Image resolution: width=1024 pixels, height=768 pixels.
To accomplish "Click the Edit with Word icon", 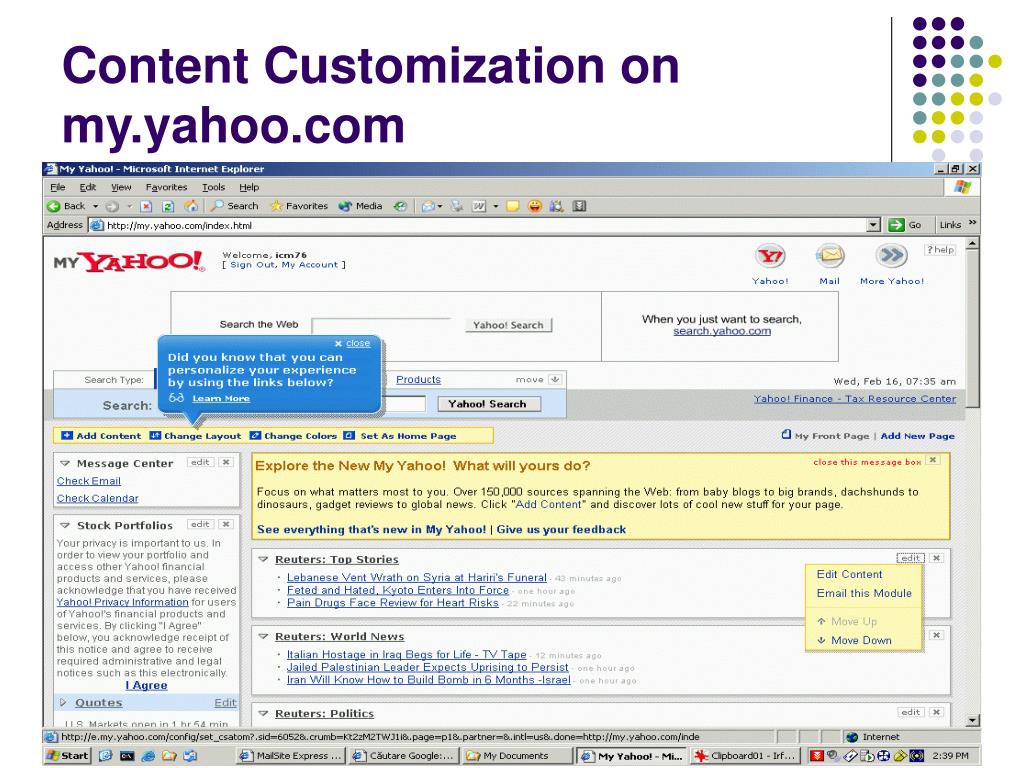I will click(x=479, y=206).
